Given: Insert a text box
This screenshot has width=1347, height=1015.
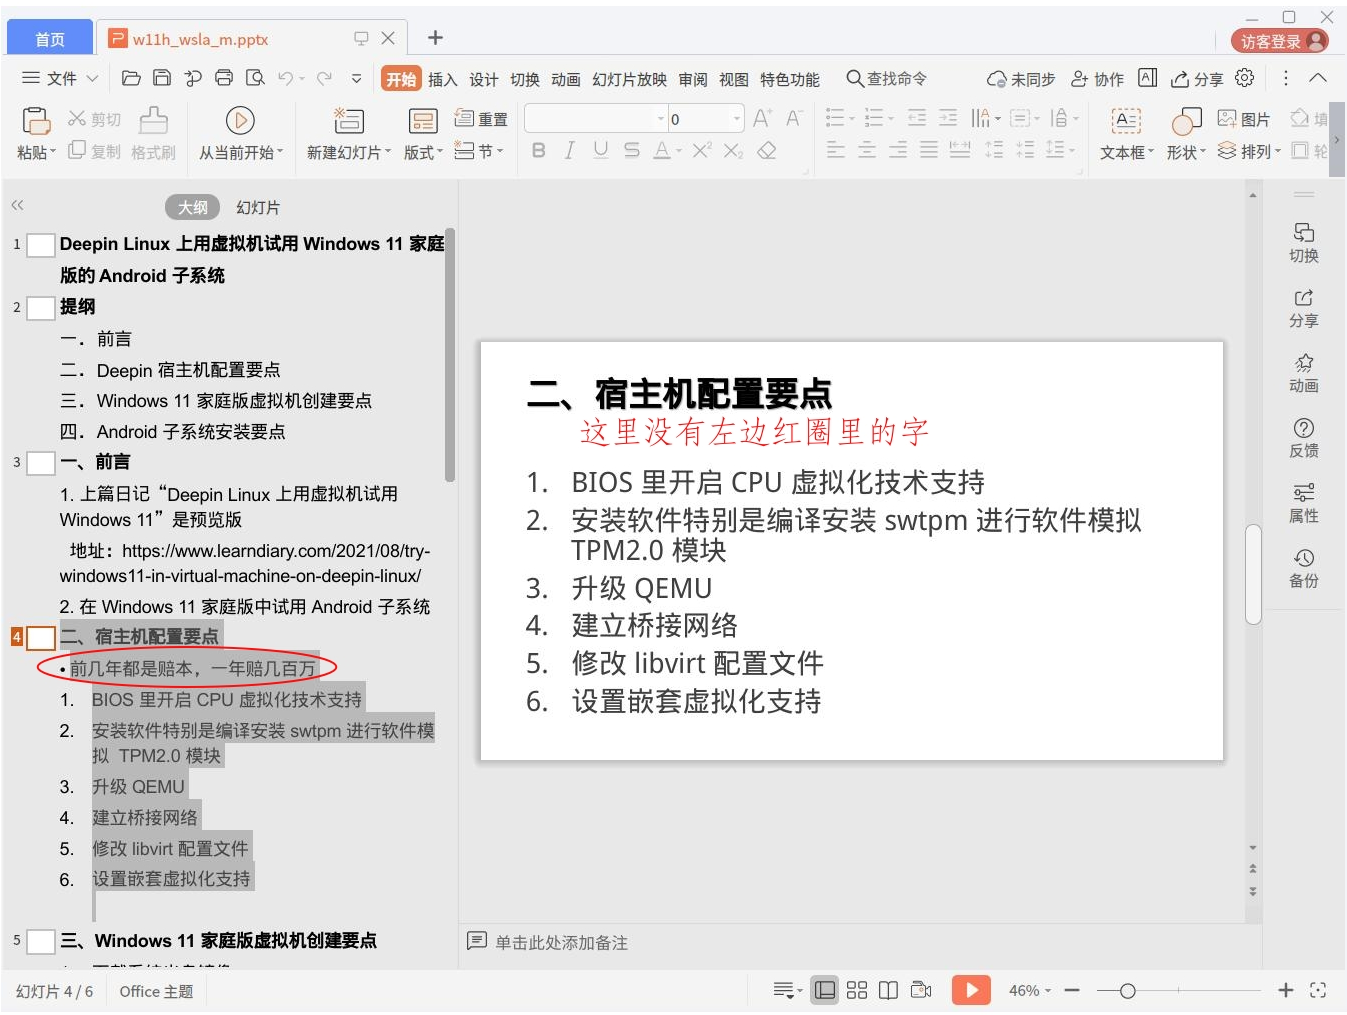Looking at the screenshot, I should (x=1126, y=133).
